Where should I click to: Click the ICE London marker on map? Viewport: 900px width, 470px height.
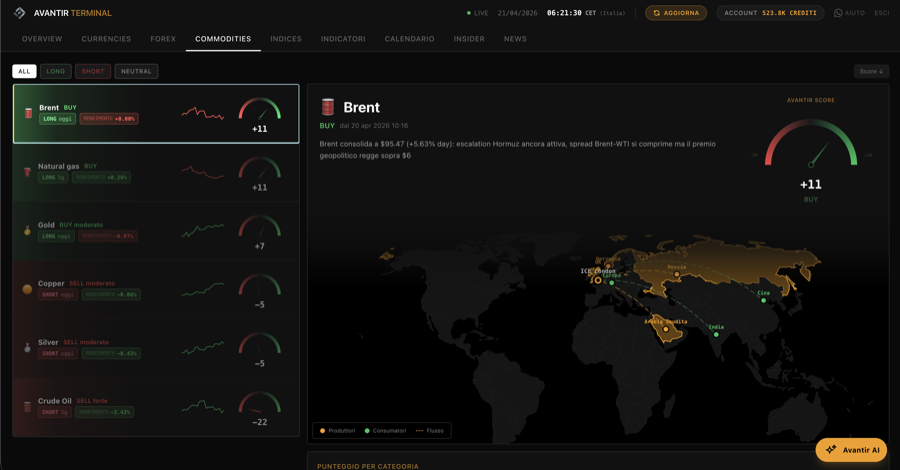[598, 280]
